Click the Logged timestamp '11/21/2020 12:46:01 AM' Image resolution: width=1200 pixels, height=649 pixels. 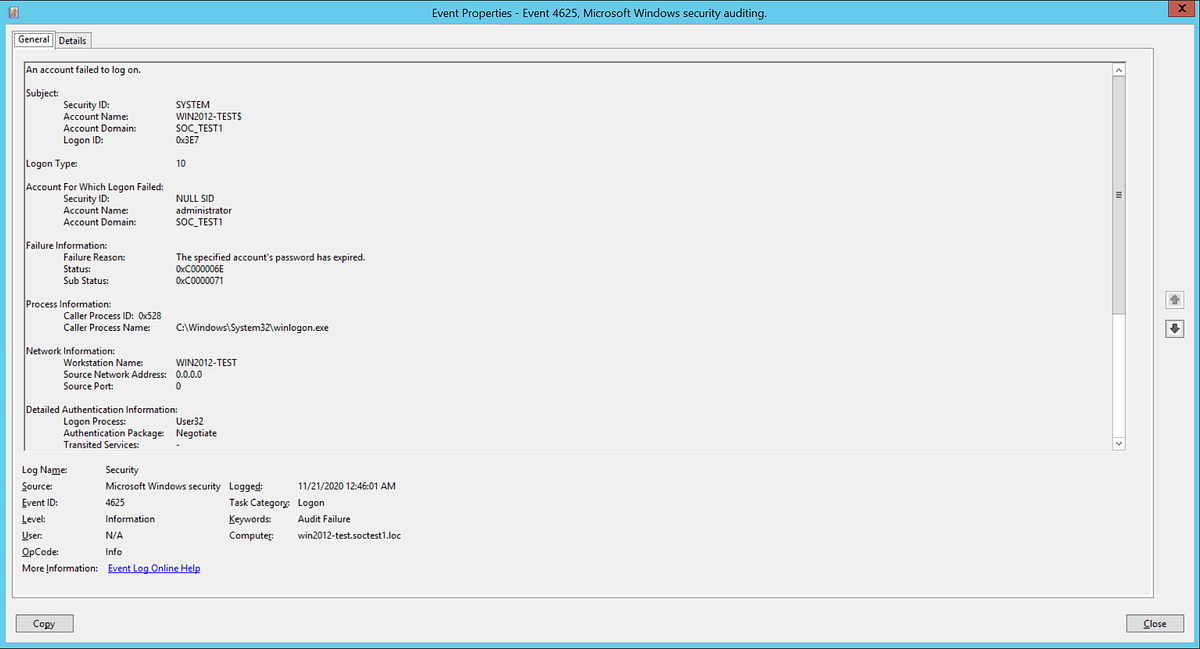pos(347,486)
